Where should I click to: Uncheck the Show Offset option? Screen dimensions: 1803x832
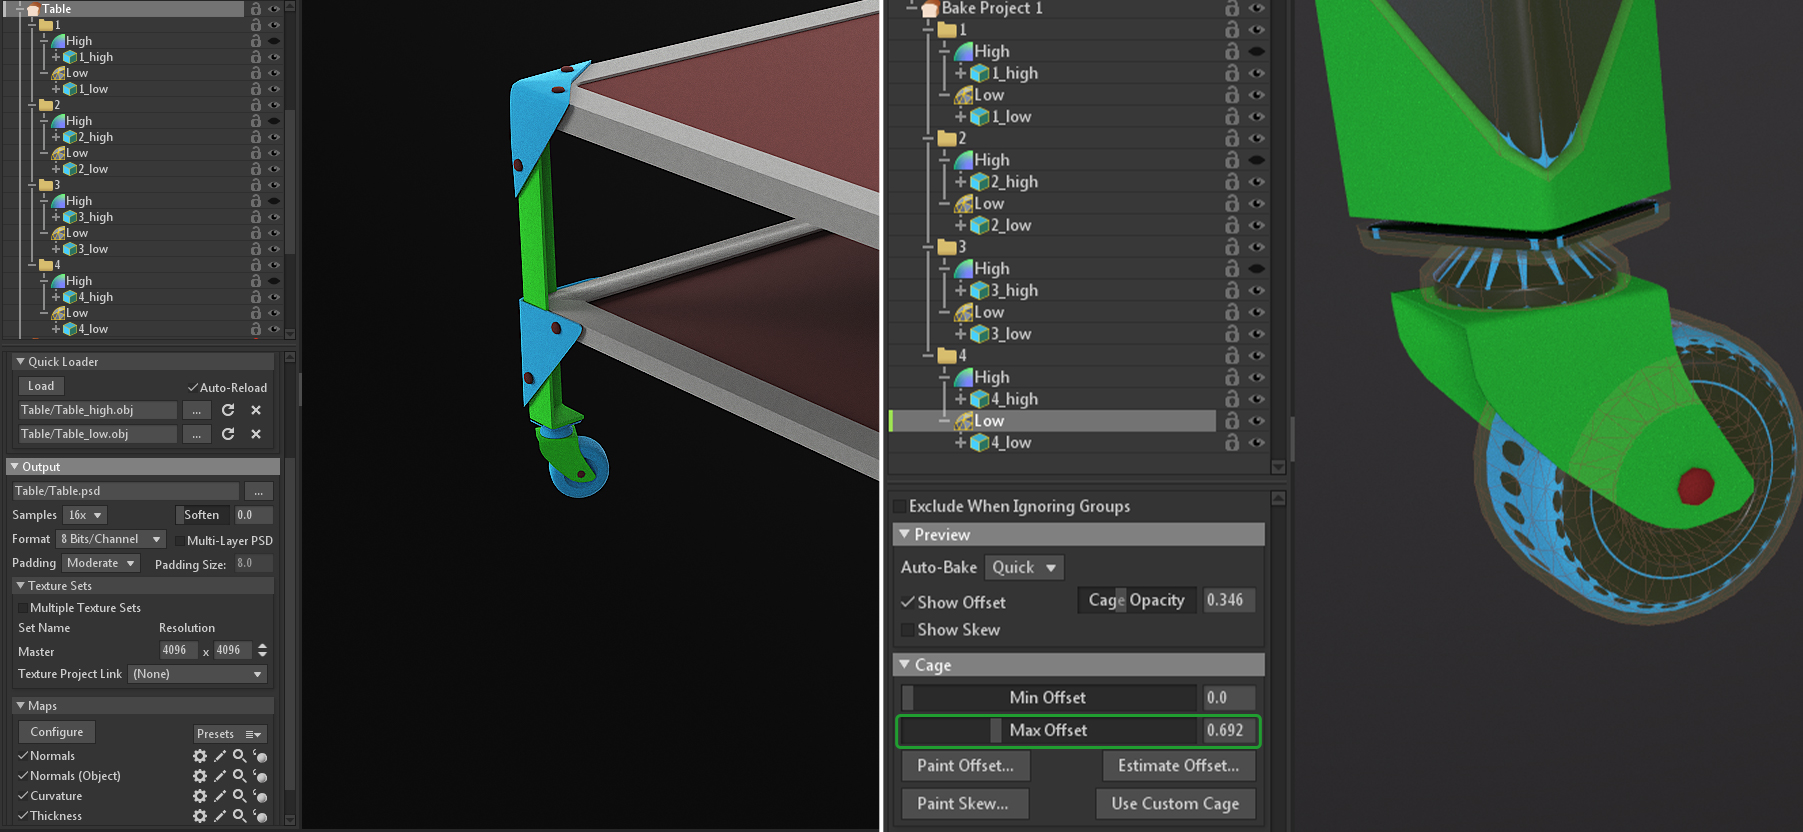coord(908,602)
